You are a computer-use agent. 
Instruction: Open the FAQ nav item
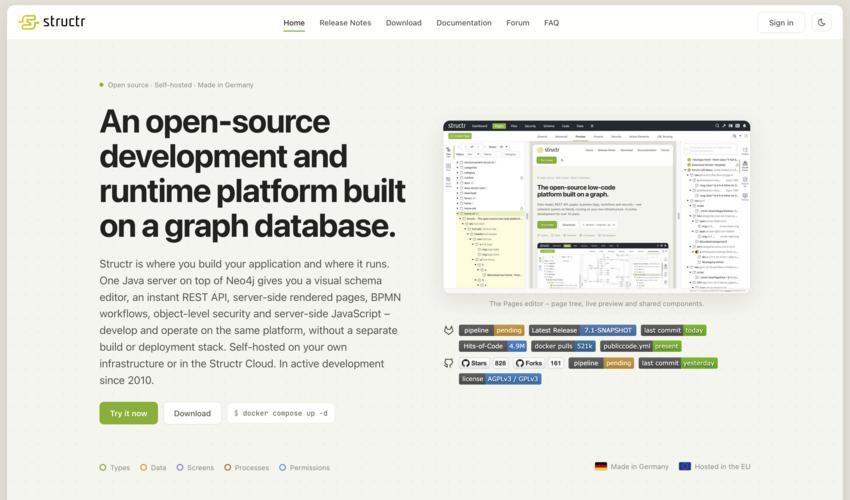coord(551,23)
